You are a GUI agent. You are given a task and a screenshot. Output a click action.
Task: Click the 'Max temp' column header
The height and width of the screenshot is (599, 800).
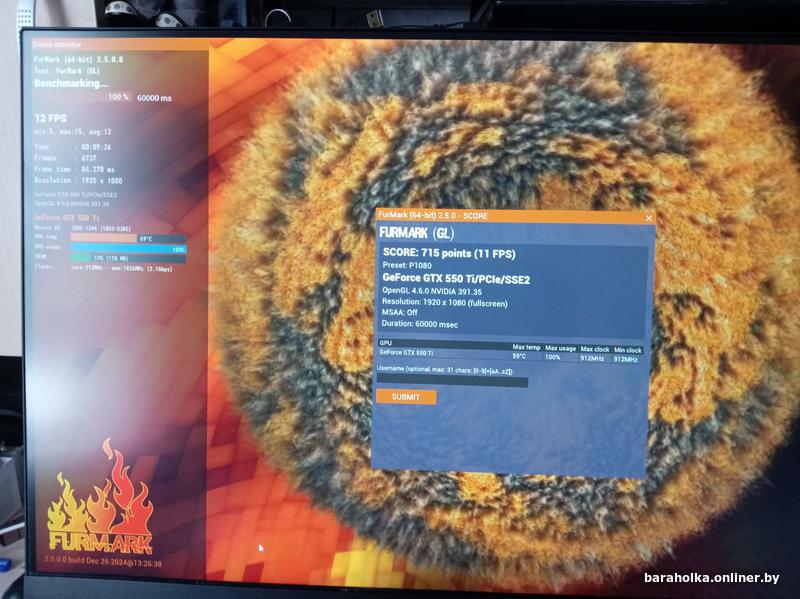coord(526,347)
